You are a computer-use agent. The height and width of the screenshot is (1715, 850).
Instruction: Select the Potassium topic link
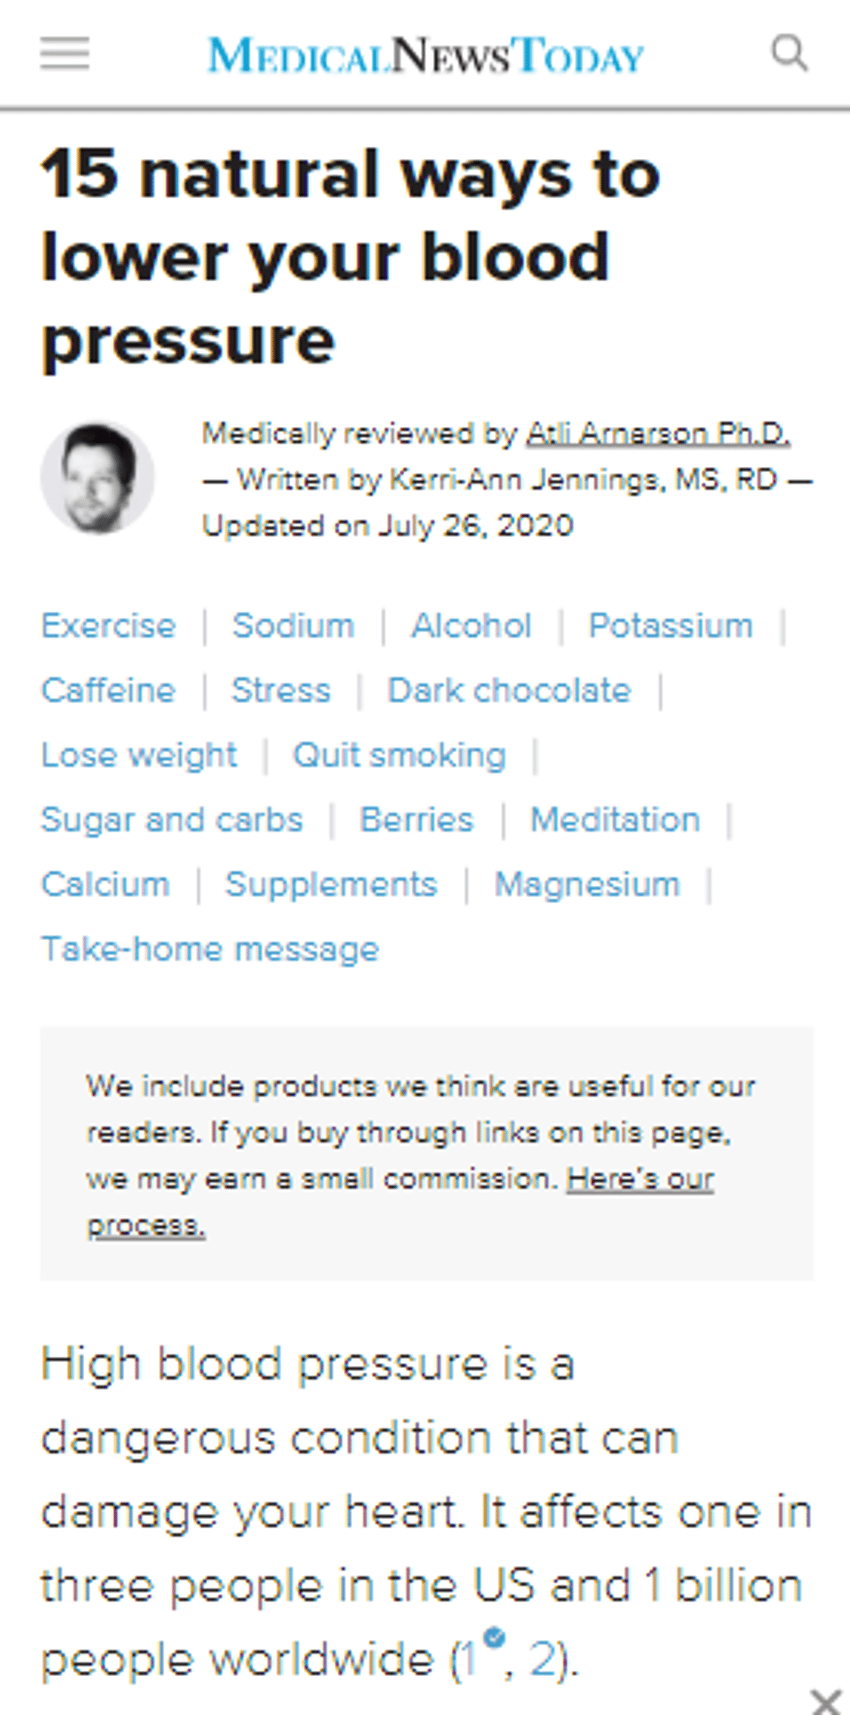[x=671, y=625]
